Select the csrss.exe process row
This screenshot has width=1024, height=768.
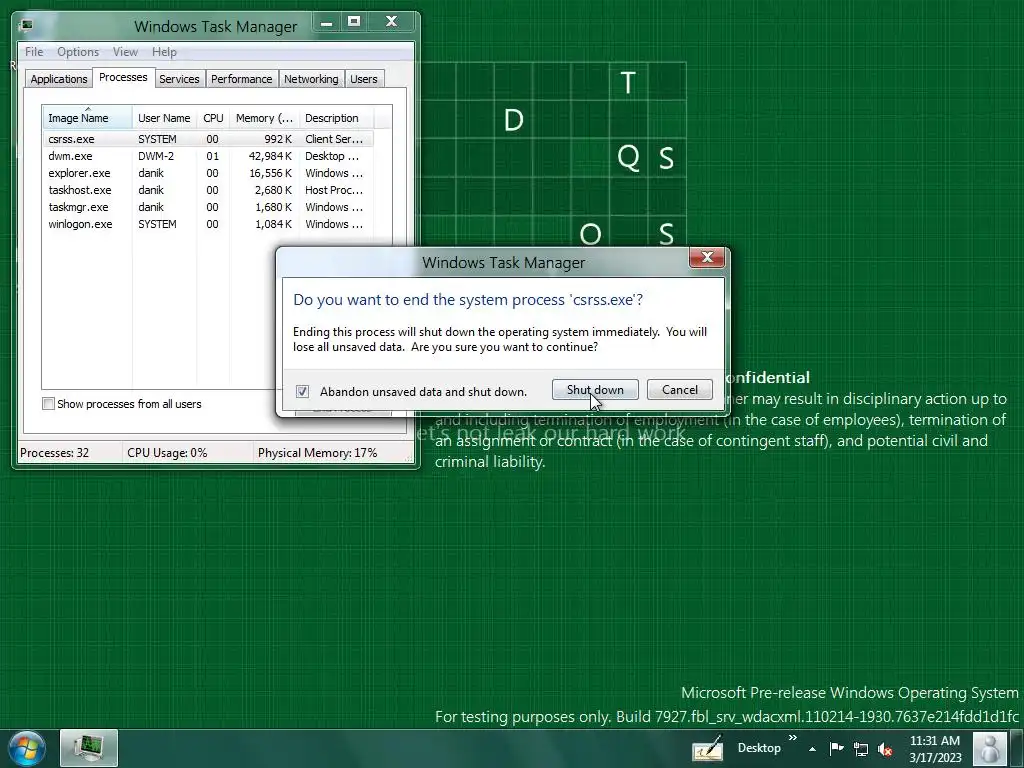[x=208, y=139]
